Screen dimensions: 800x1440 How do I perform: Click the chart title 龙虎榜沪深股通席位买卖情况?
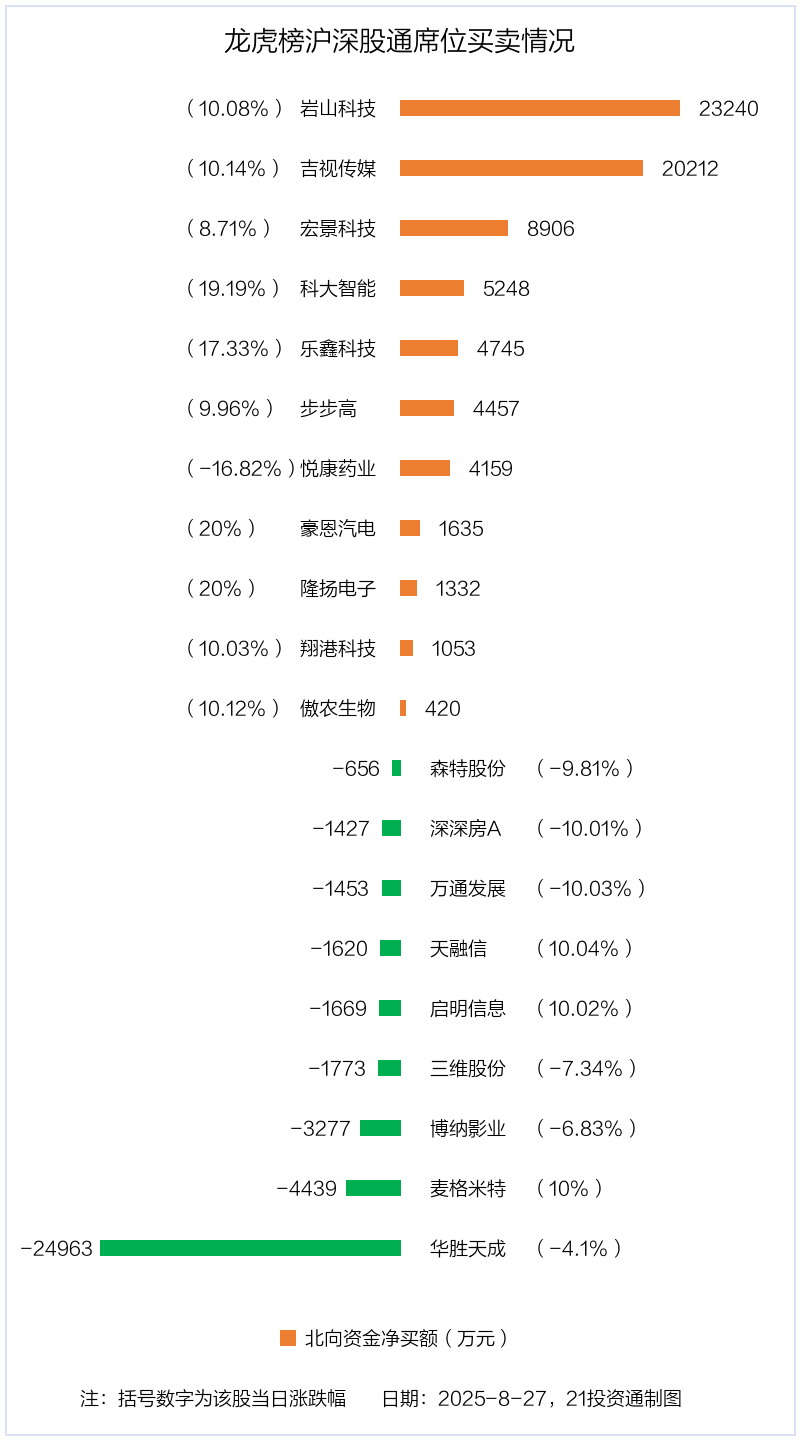coord(399,42)
